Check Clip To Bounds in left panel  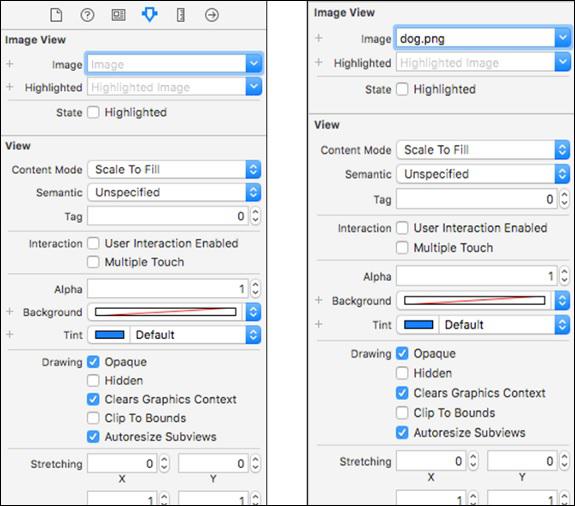[93, 418]
